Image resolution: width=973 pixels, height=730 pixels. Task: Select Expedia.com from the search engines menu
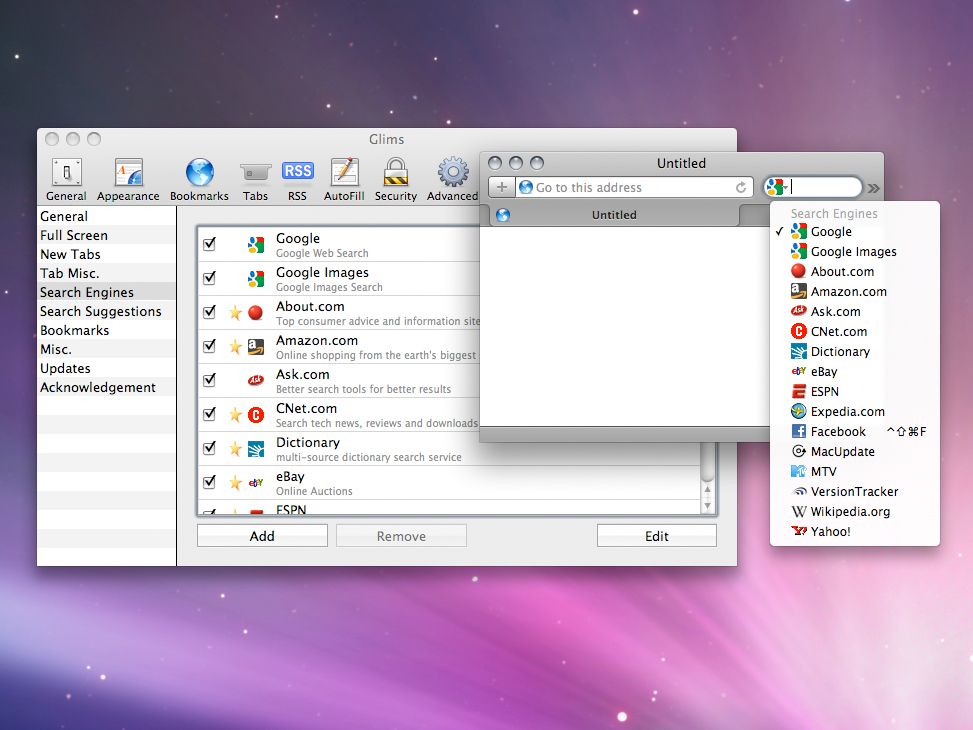tap(854, 412)
